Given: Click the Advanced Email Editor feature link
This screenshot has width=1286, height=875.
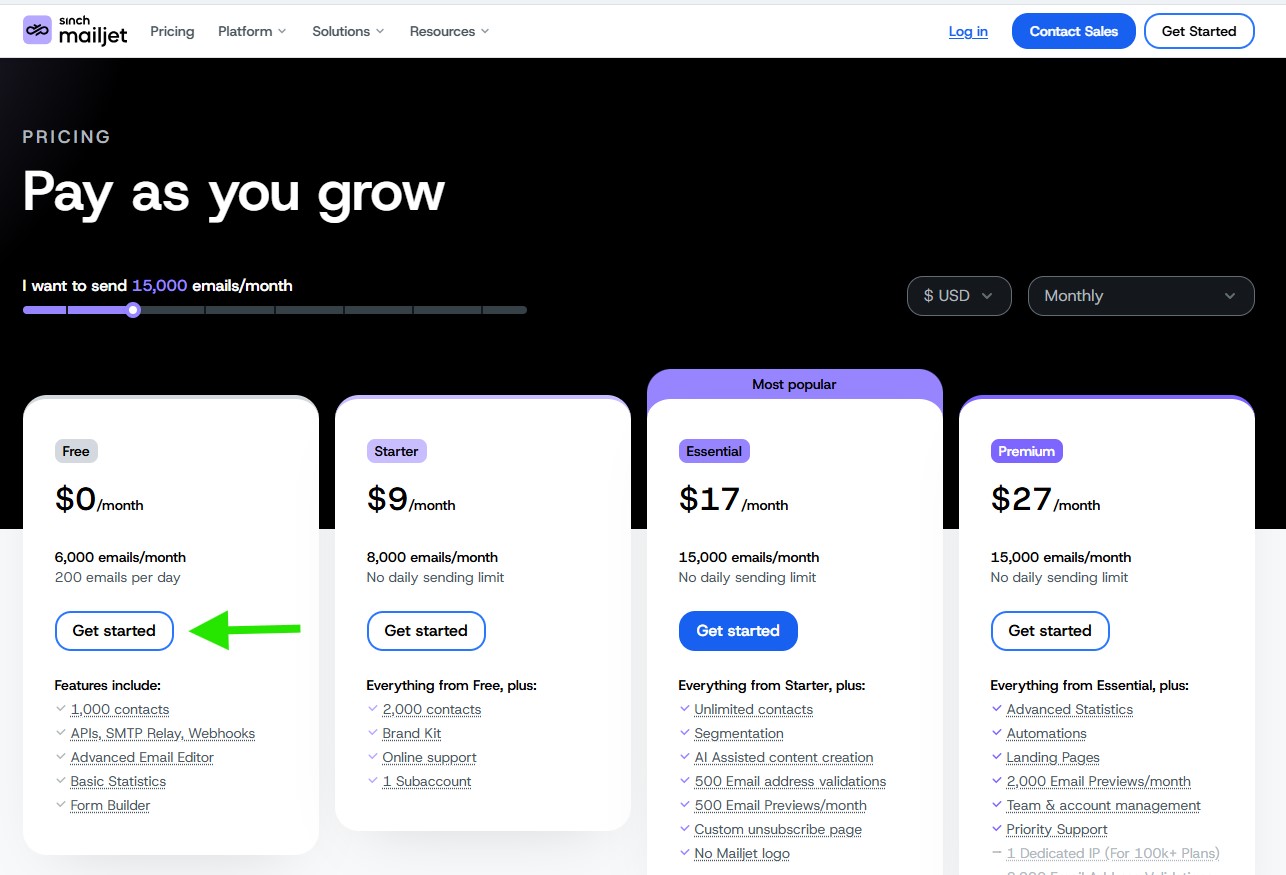Looking at the screenshot, I should coord(142,757).
